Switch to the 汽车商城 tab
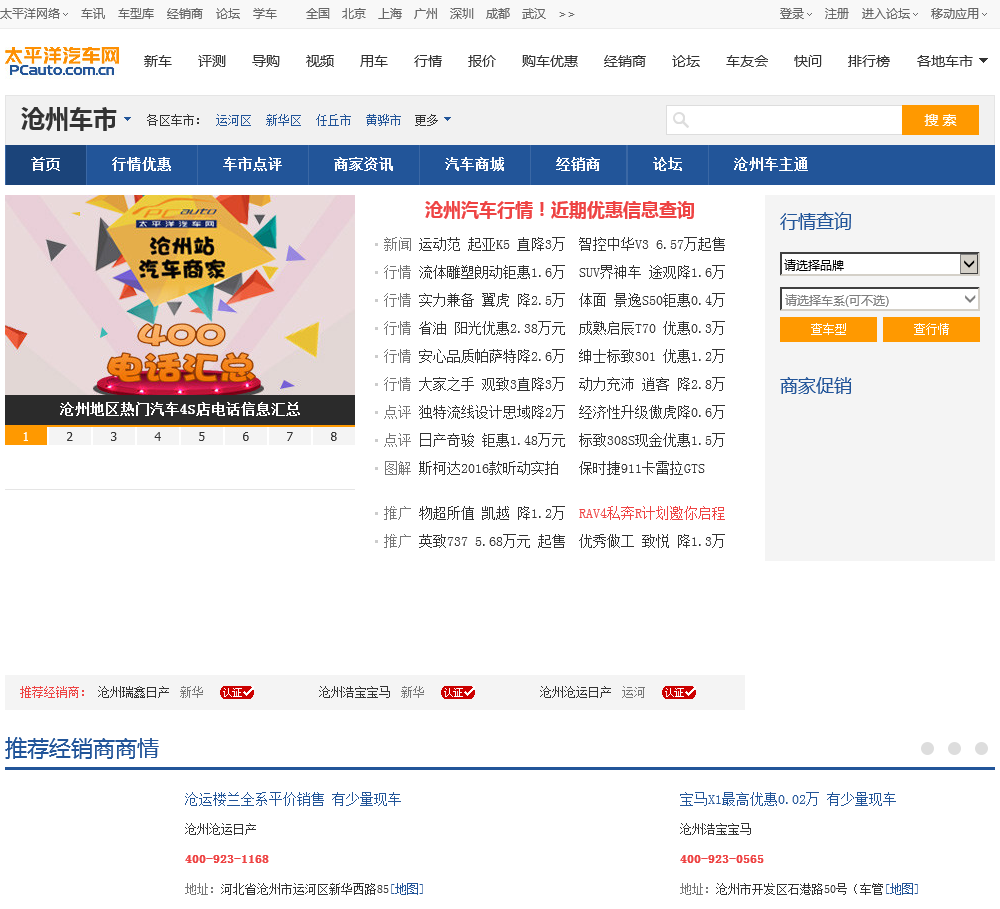 point(474,165)
